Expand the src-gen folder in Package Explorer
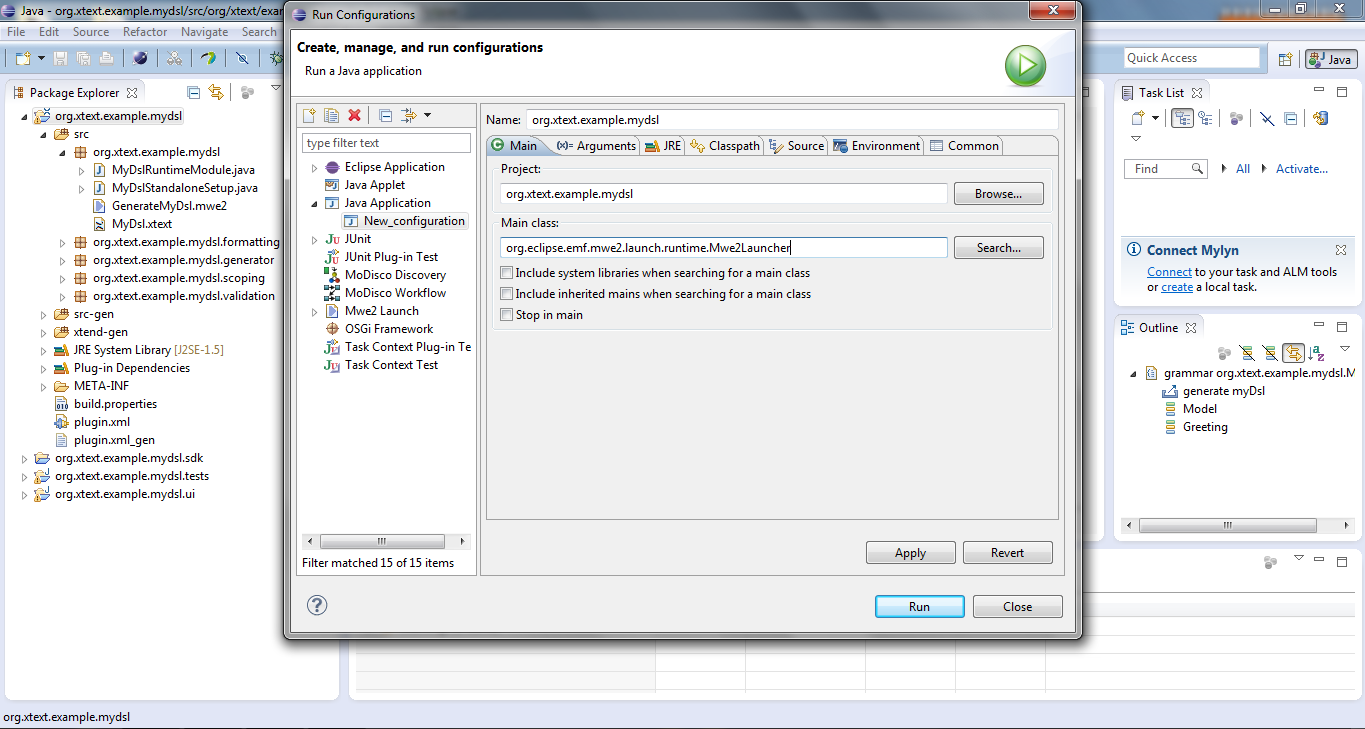 (43, 314)
